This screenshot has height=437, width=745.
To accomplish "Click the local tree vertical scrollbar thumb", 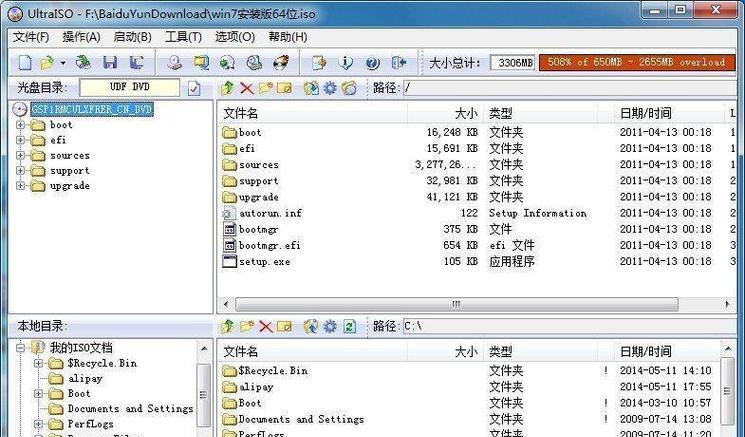I will (203, 395).
